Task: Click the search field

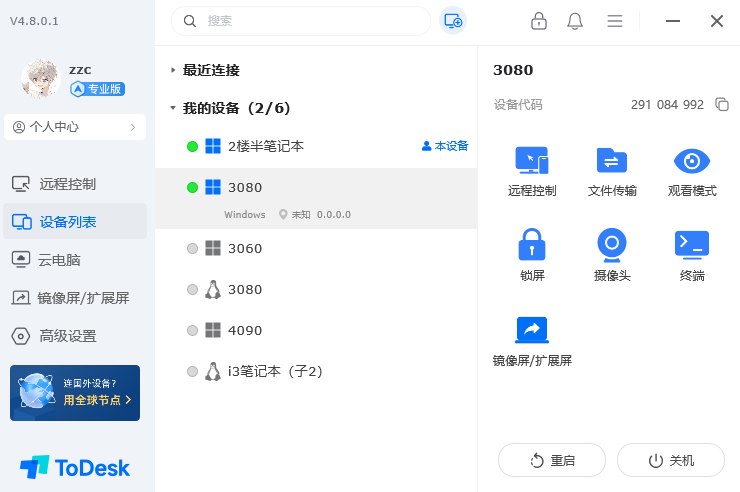Action: pos(301,21)
